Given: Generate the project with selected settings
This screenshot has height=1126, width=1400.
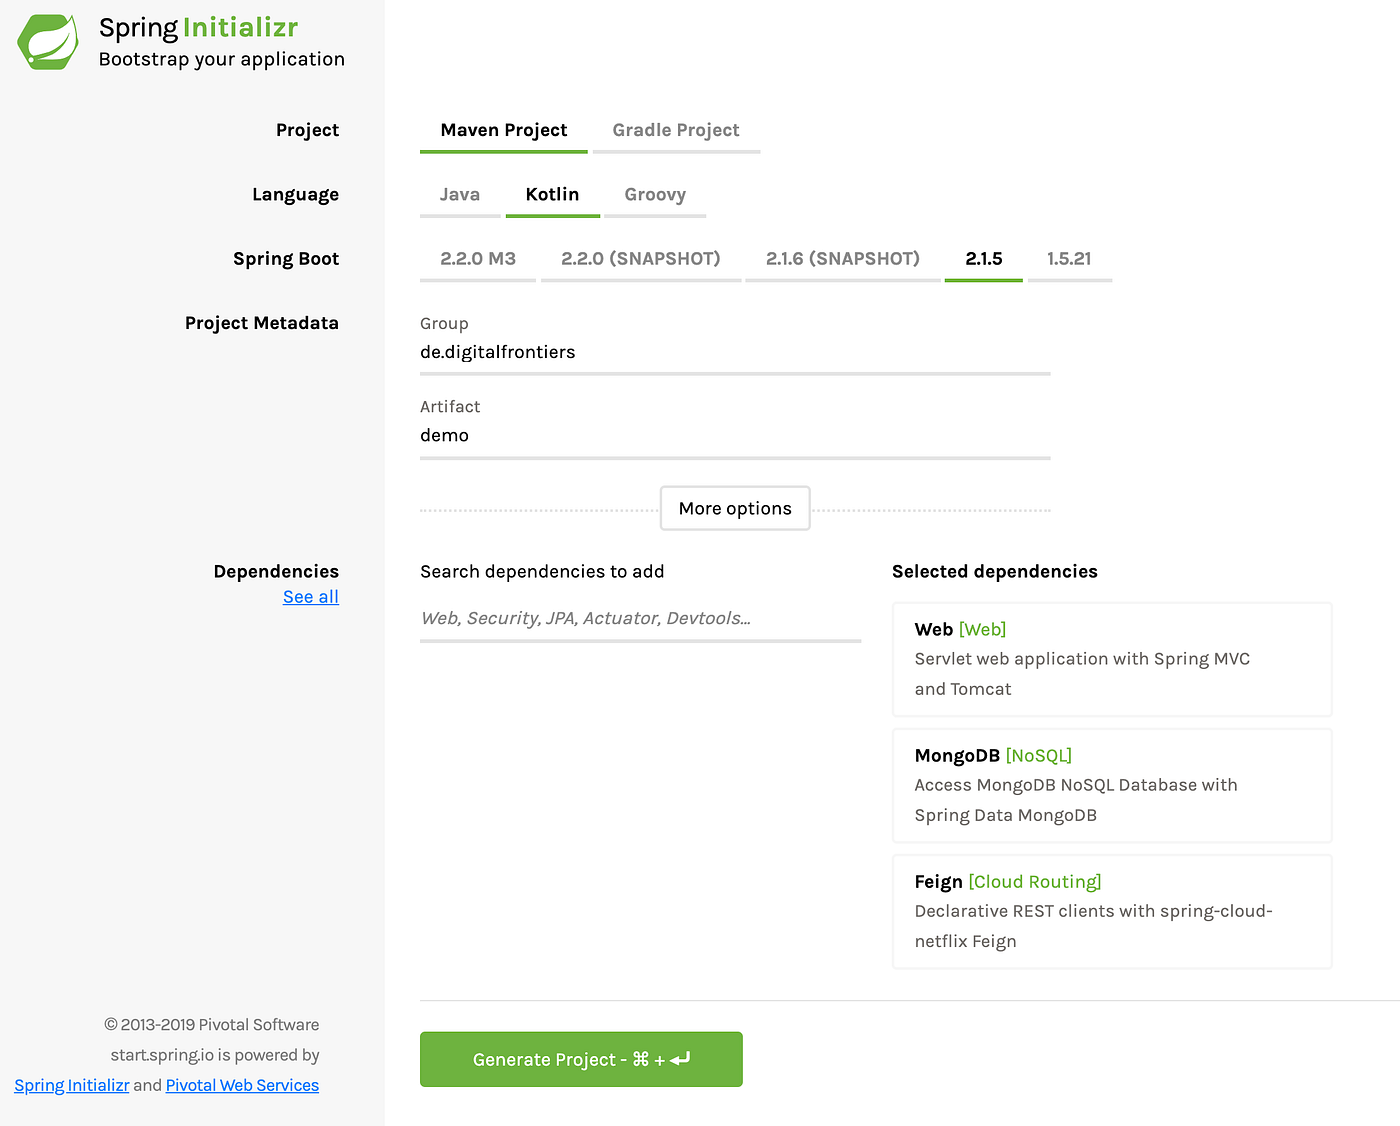Looking at the screenshot, I should pyautogui.click(x=580, y=1059).
